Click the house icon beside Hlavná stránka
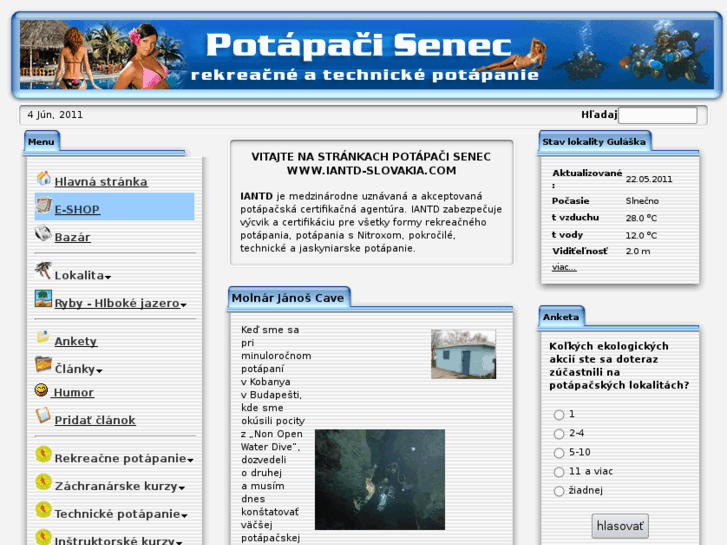Viewport: 727px width, 545px height. click(44, 178)
